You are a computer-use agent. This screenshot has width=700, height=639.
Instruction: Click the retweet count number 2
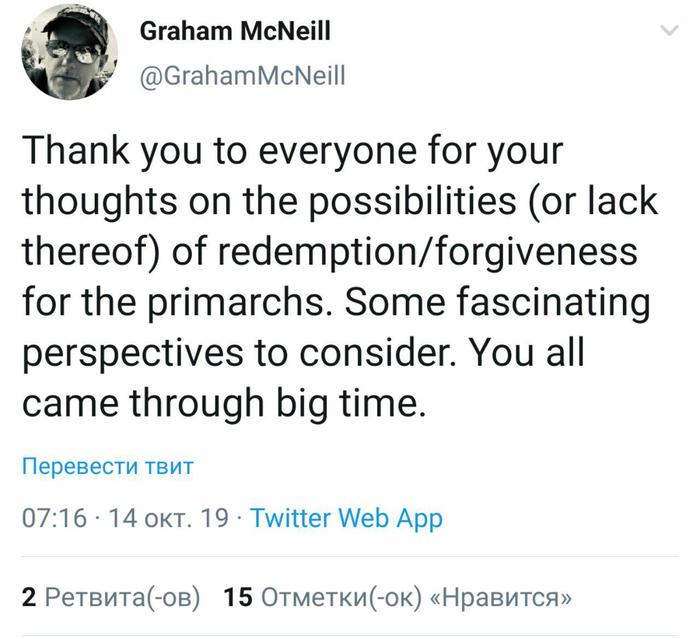tap(29, 597)
